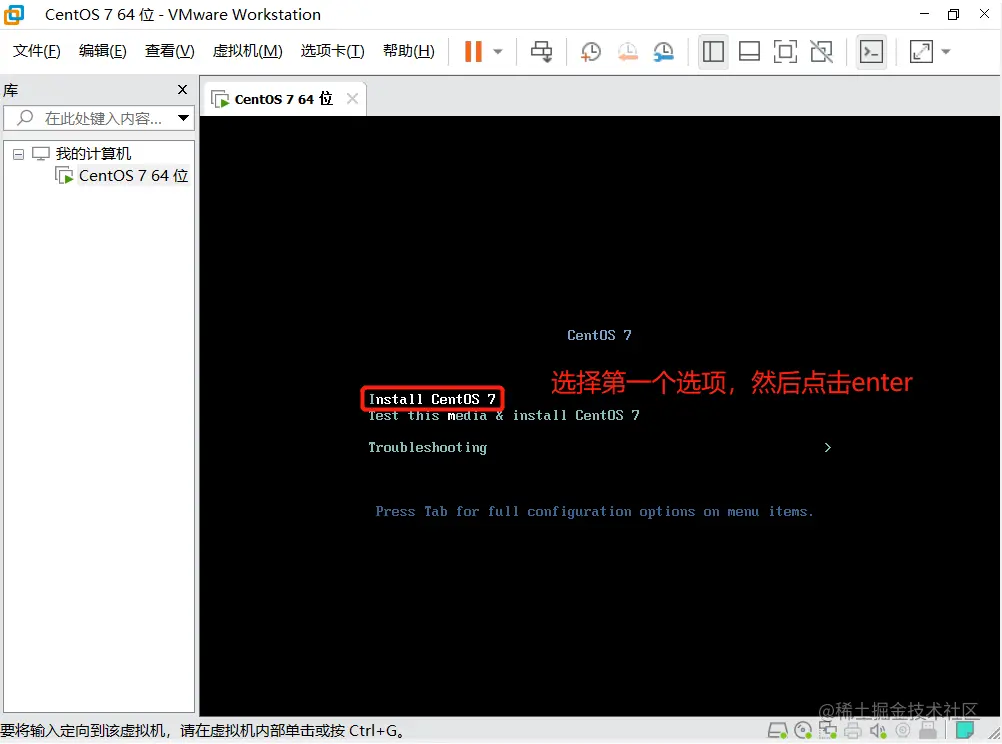1002x744 pixels.
Task: Open the stretch mode dropdown
Action: (944, 51)
